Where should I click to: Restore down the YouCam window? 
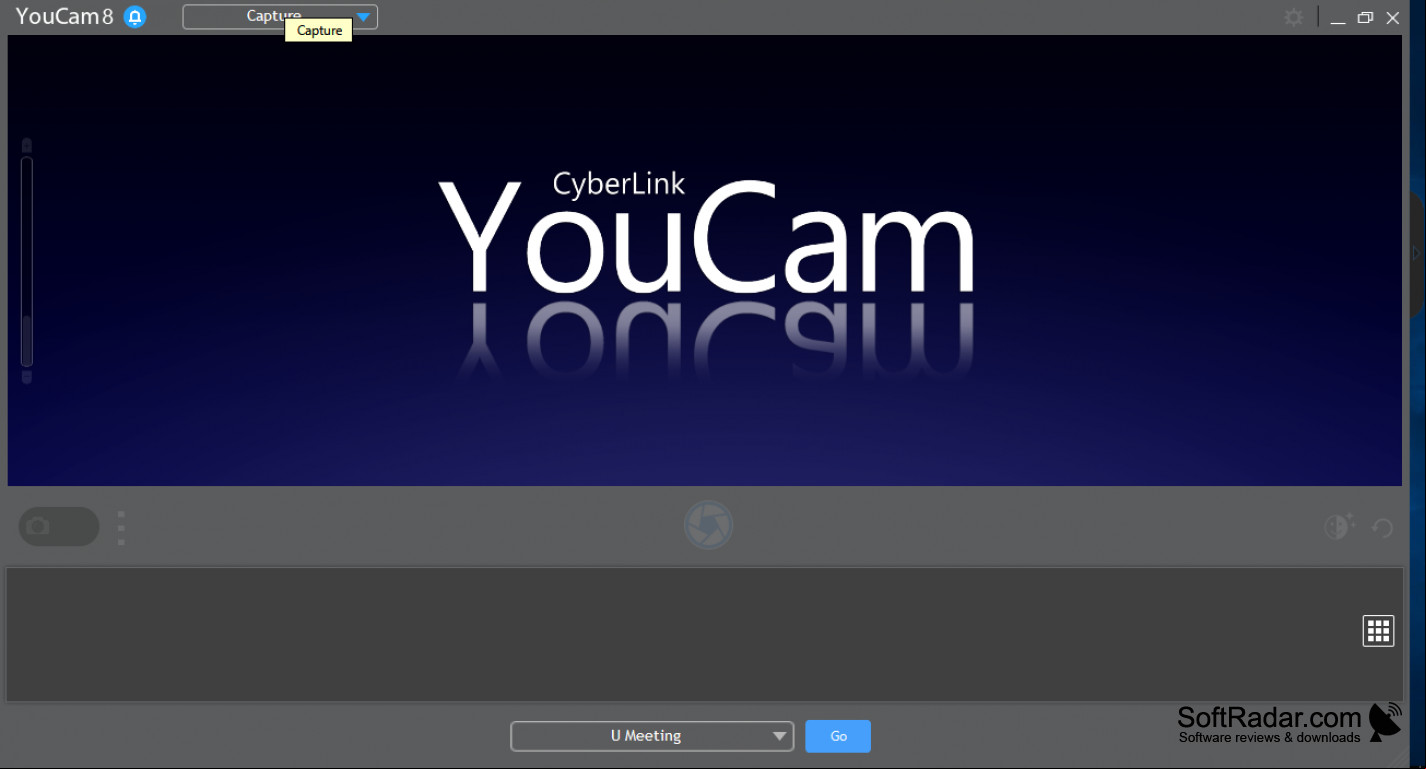tap(1365, 18)
